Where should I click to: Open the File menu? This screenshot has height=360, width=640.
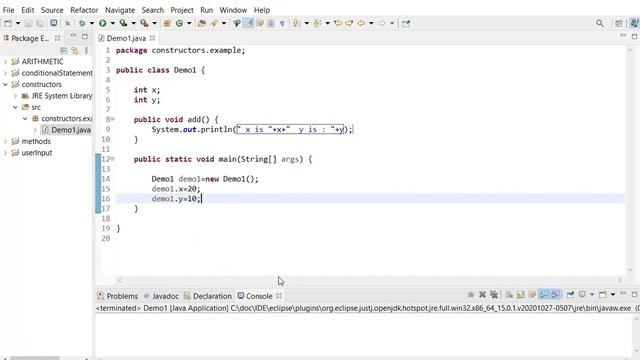(8, 10)
